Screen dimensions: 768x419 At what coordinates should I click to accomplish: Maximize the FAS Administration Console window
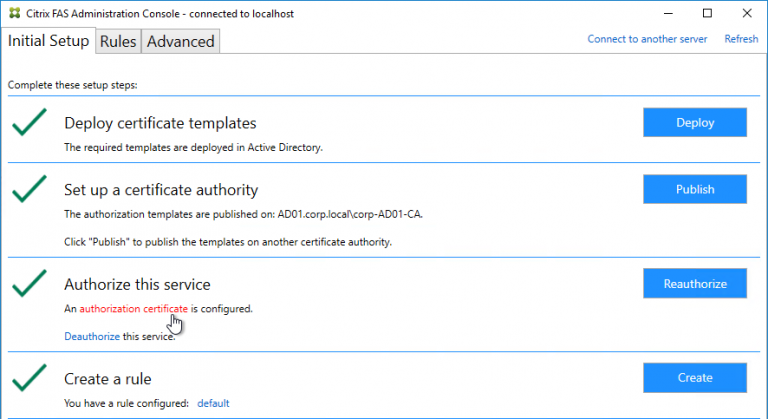pos(707,13)
